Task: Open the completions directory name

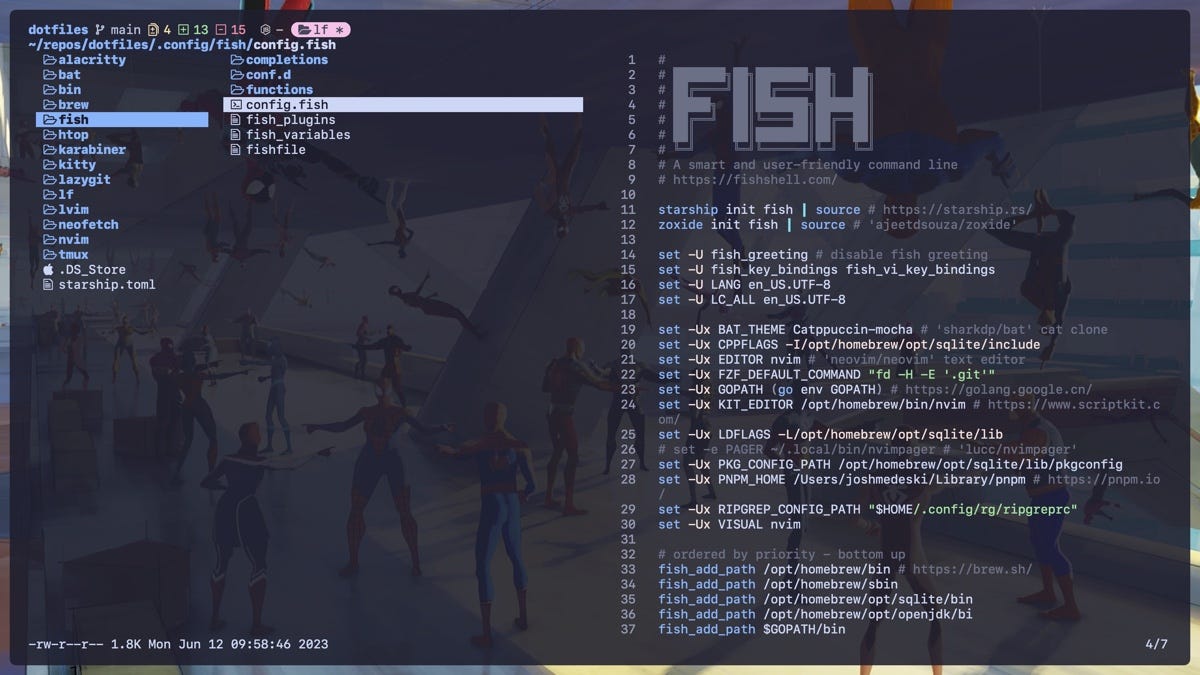Action: (287, 60)
